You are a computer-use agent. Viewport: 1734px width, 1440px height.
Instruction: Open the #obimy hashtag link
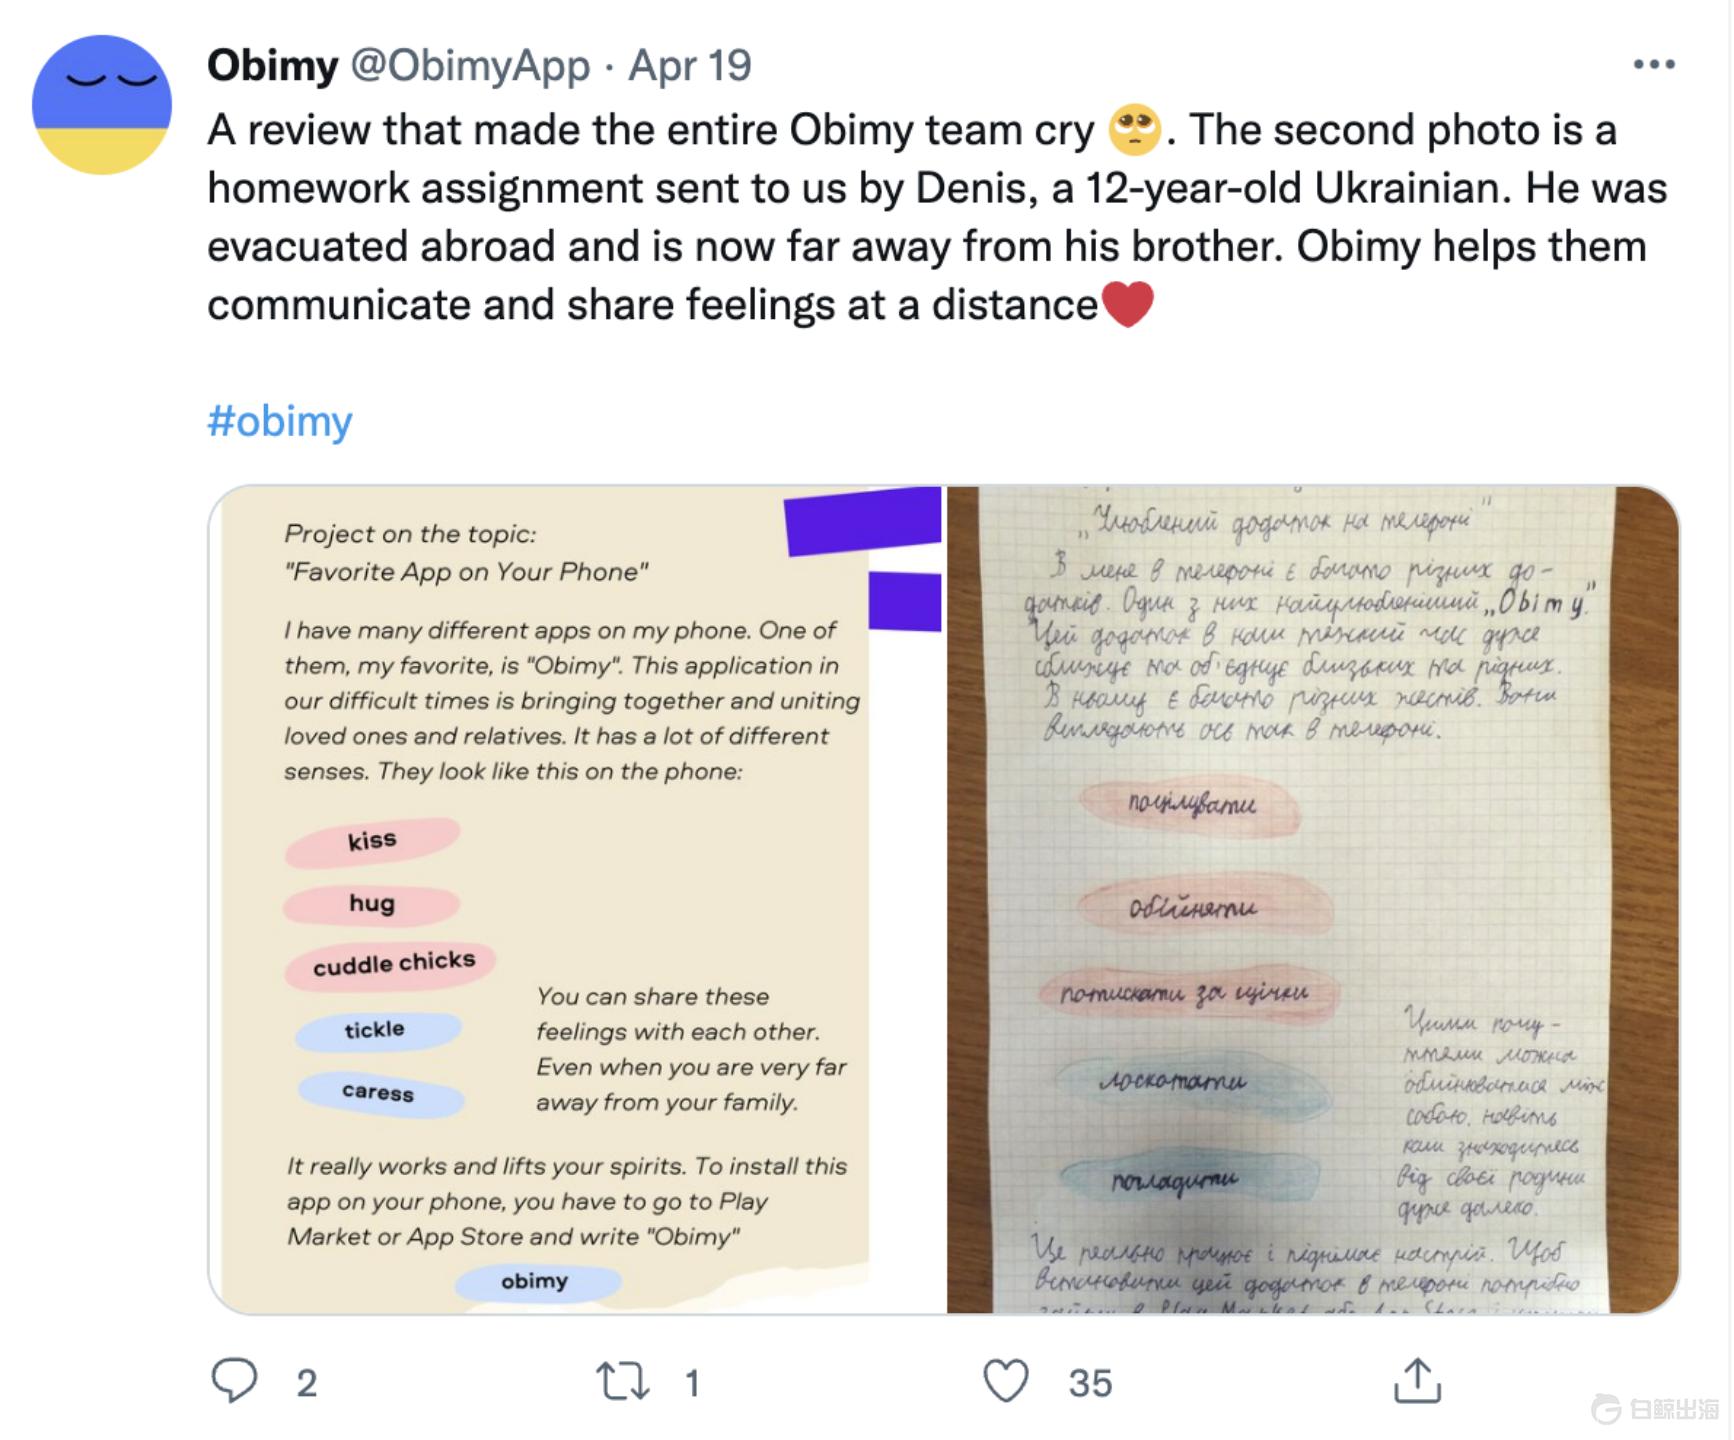coord(280,422)
